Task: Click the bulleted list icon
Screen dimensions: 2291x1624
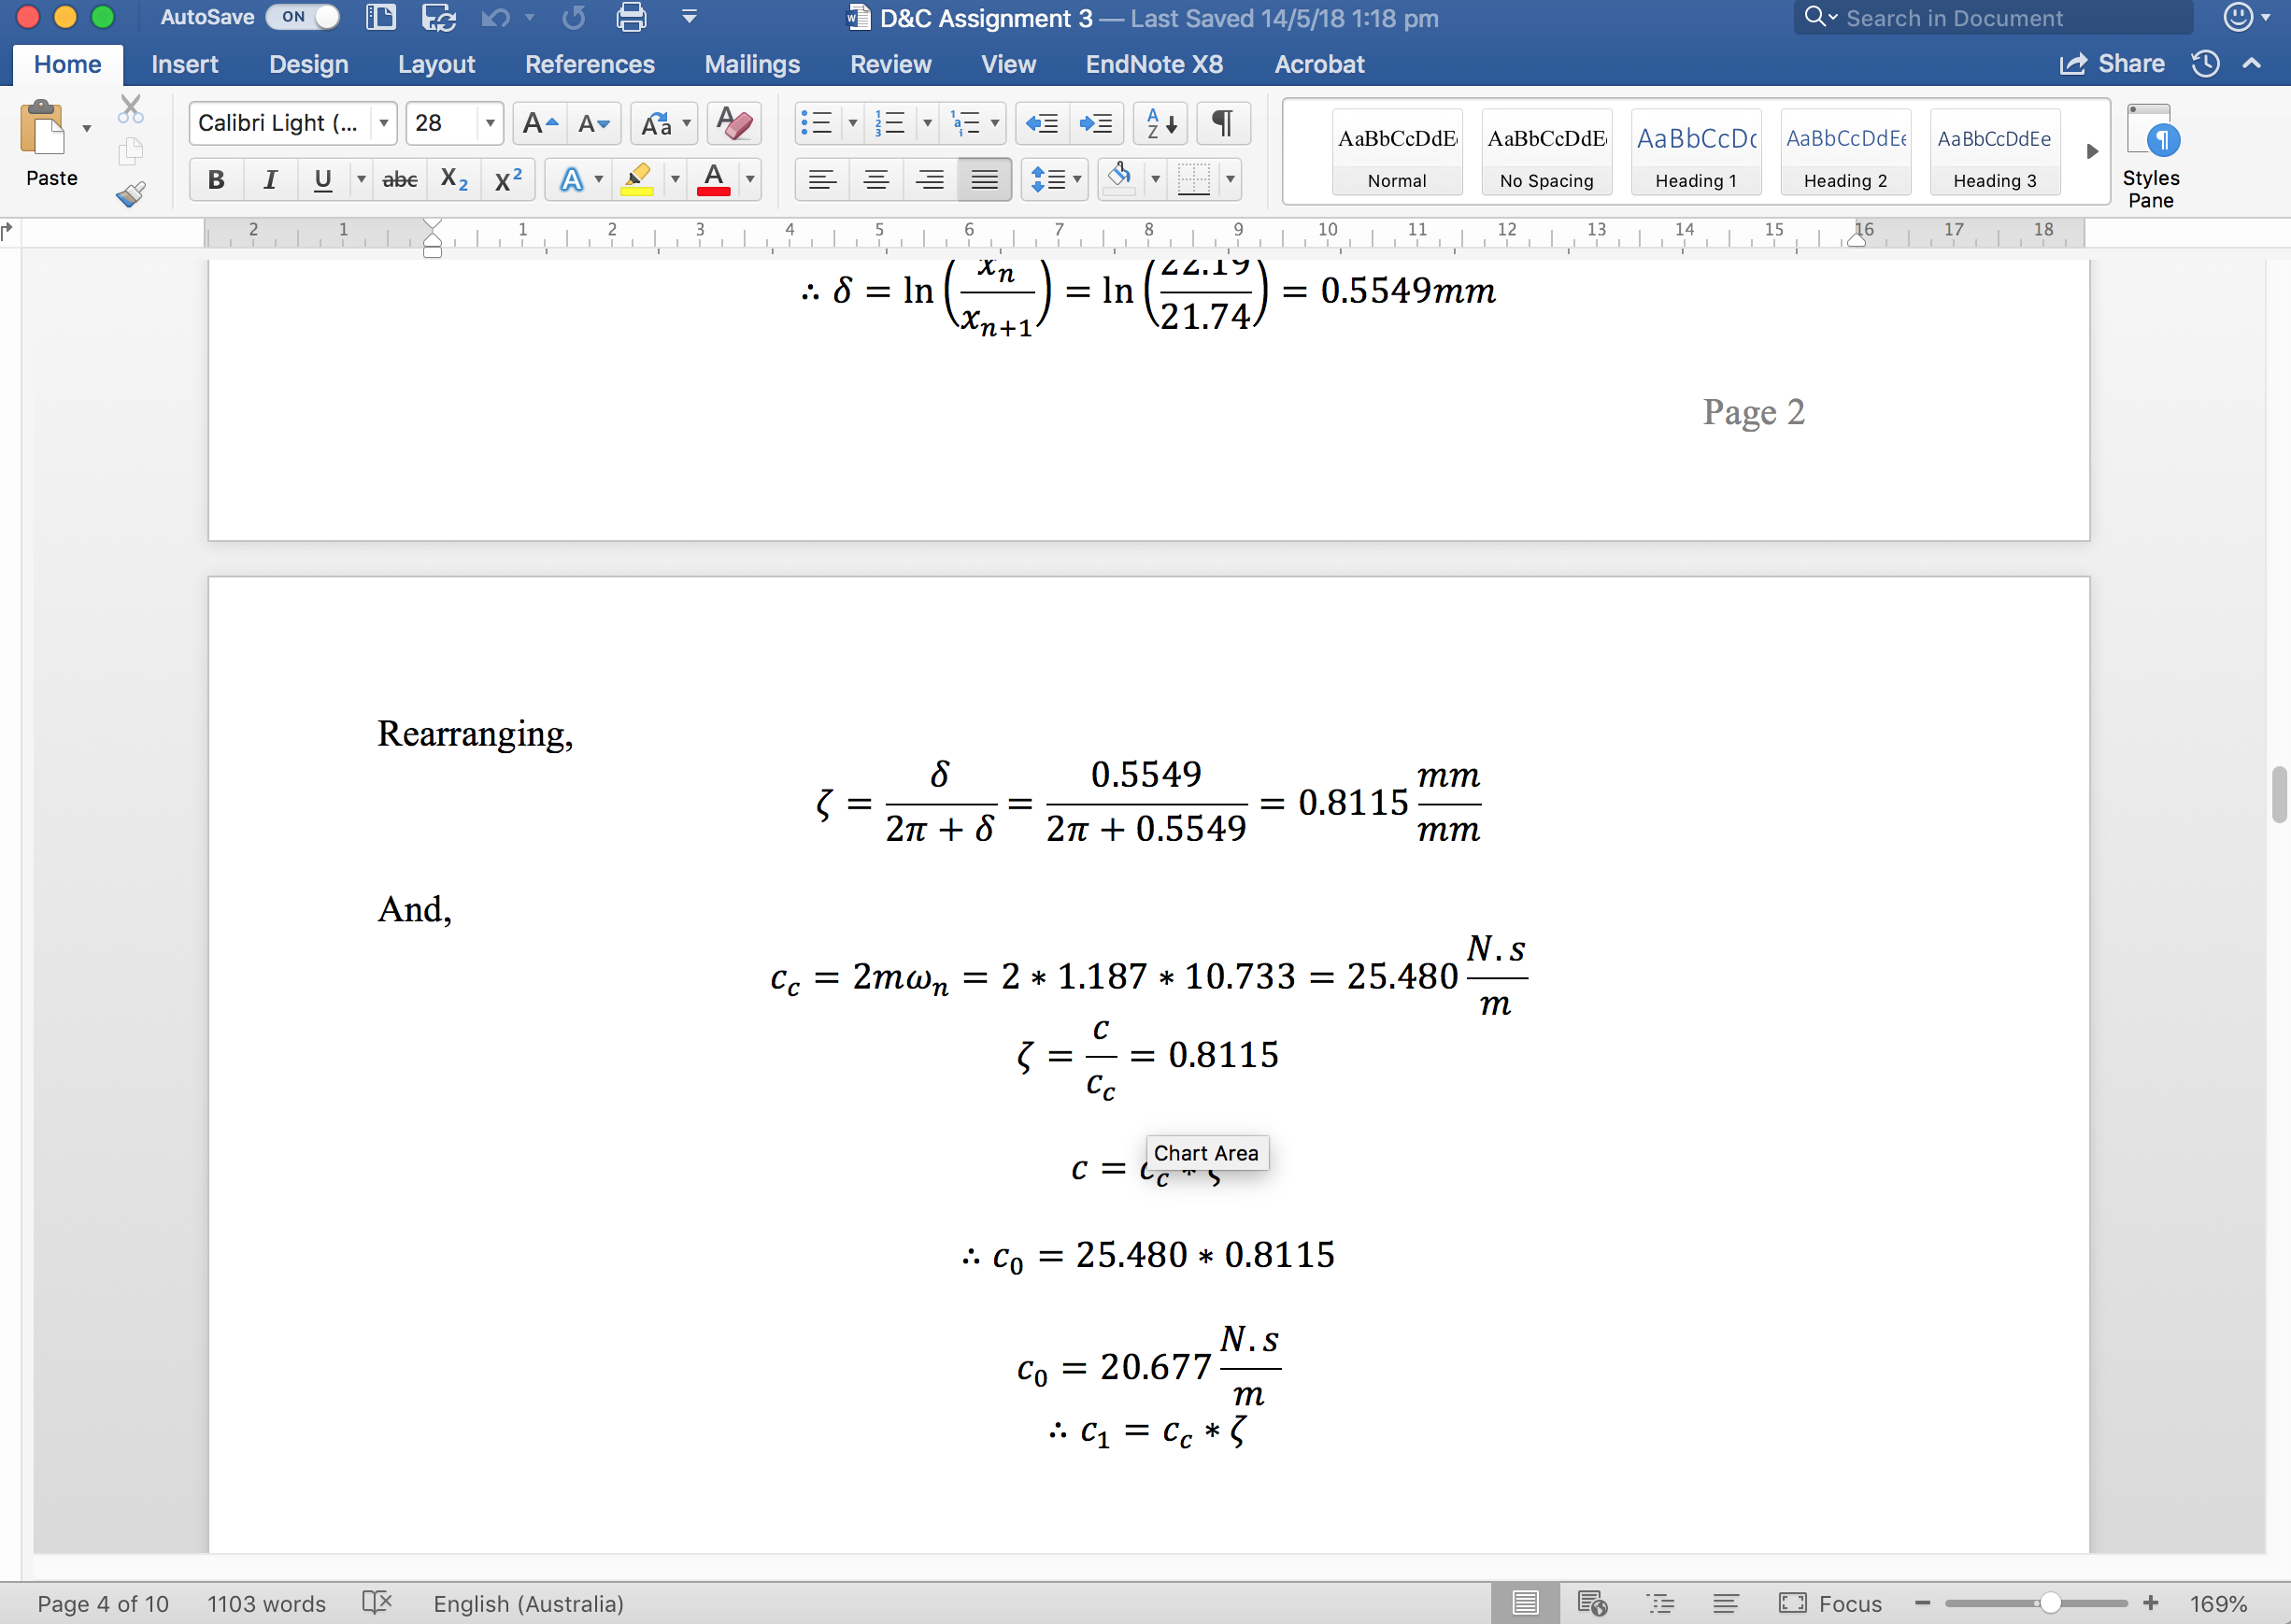Action: [816, 123]
